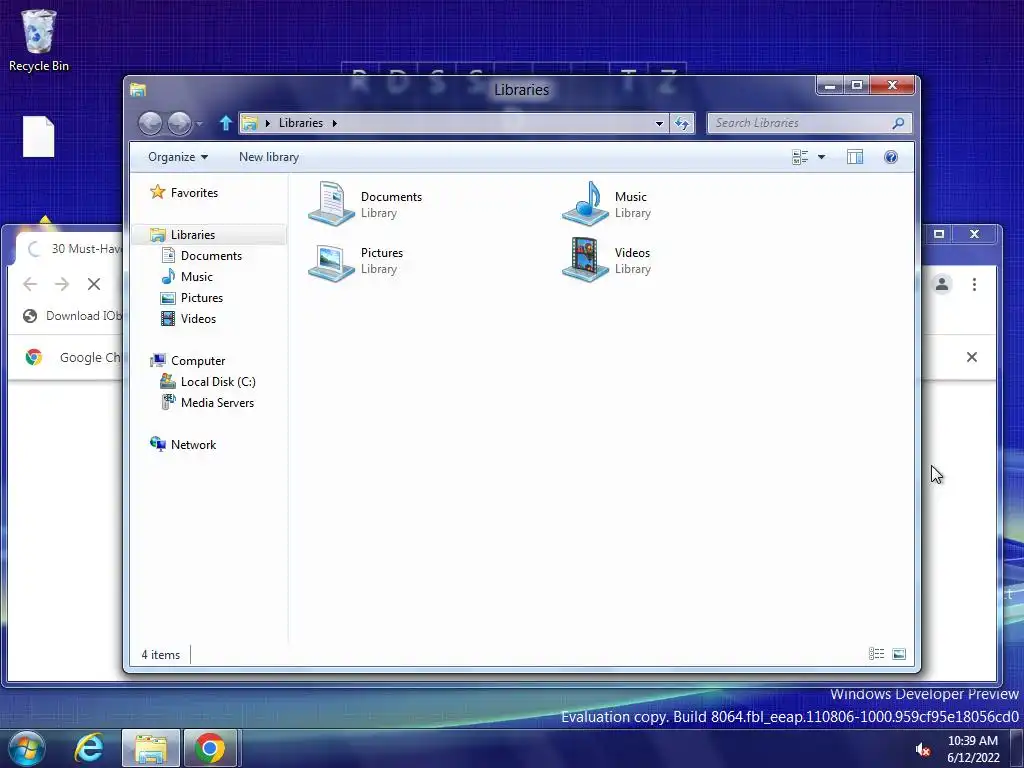Open the Recycle Bin on the desktop
The width and height of the screenshot is (1024, 768).
tap(39, 40)
